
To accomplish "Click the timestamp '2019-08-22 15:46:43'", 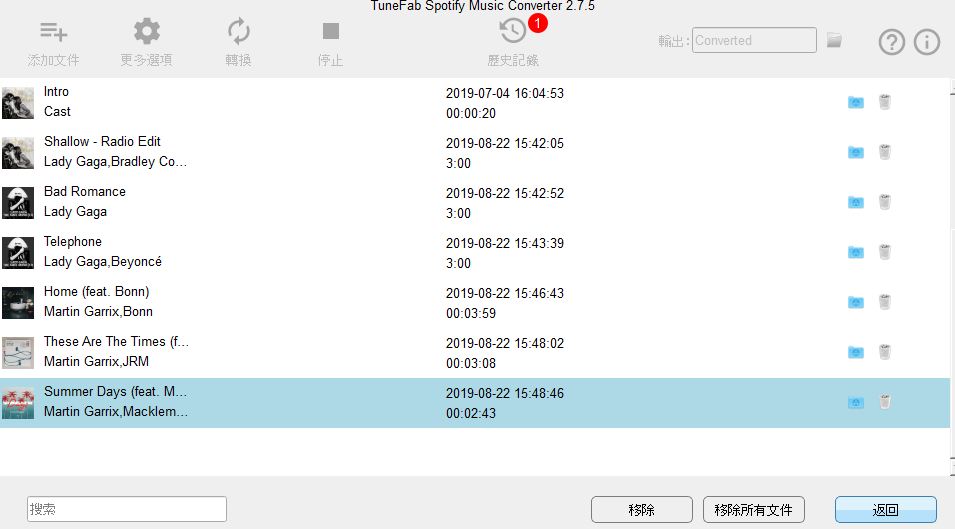I will pyautogui.click(x=505, y=293).
